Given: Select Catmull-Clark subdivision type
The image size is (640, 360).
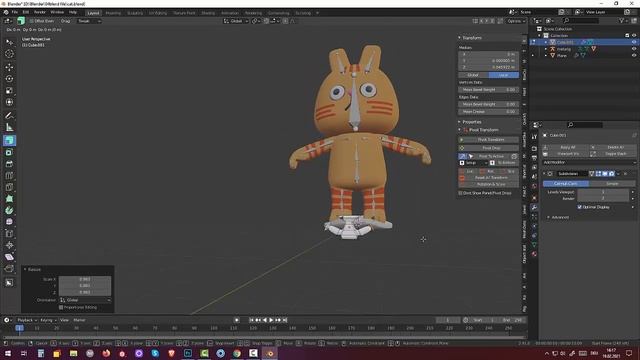Looking at the screenshot, I should pos(566,184).
